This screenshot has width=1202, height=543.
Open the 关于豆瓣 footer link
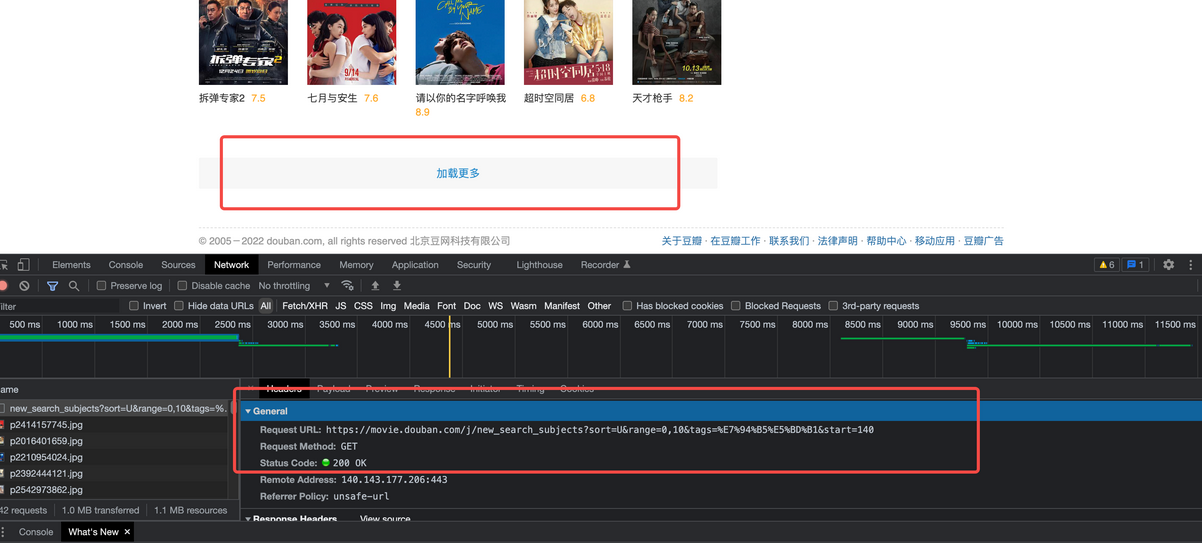[681, 241]
